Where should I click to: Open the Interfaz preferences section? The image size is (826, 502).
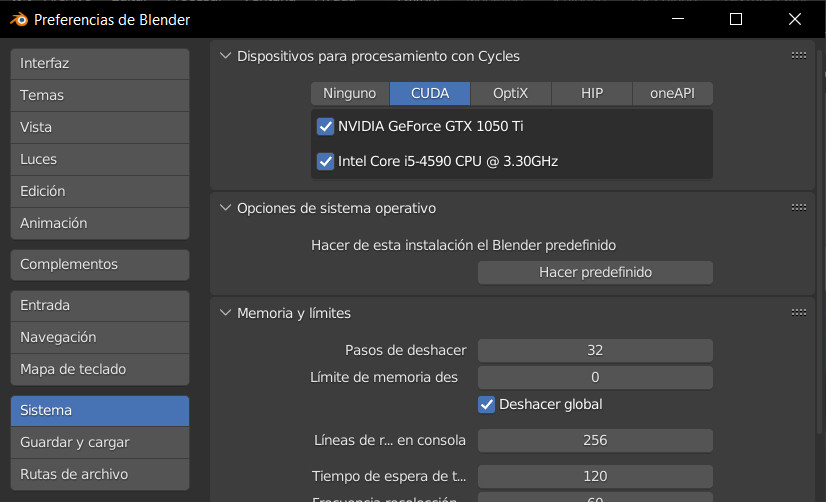[100, 64]
